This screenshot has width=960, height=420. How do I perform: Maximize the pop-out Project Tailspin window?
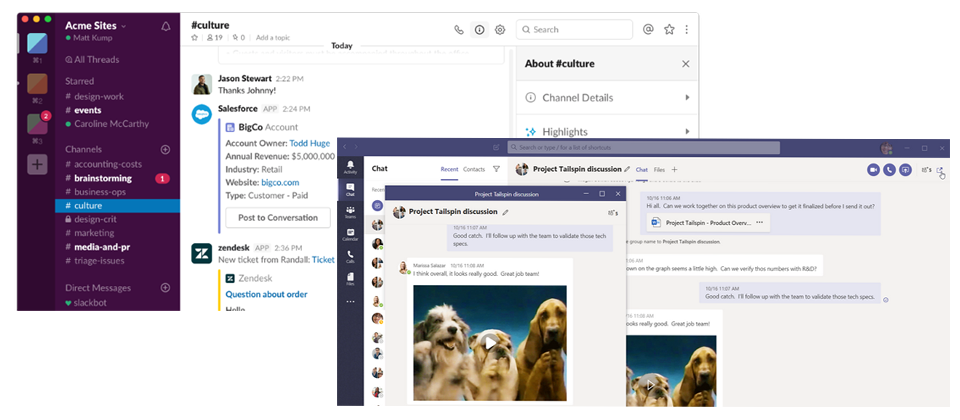[x=602, y=194]
